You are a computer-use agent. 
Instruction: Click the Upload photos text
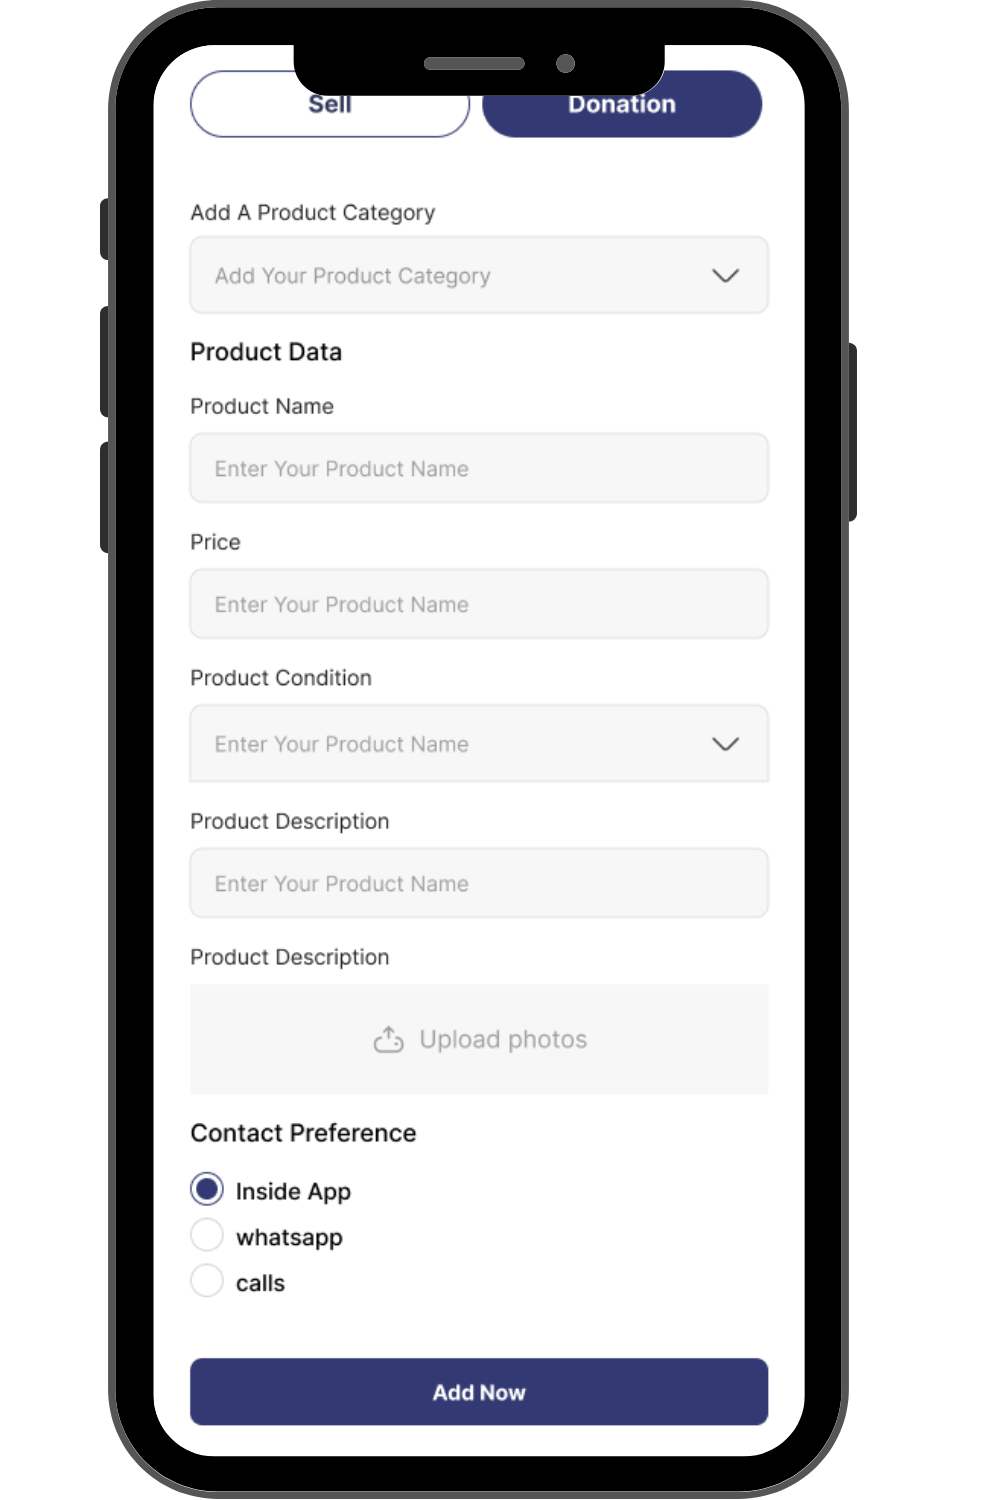[503, 1040]
